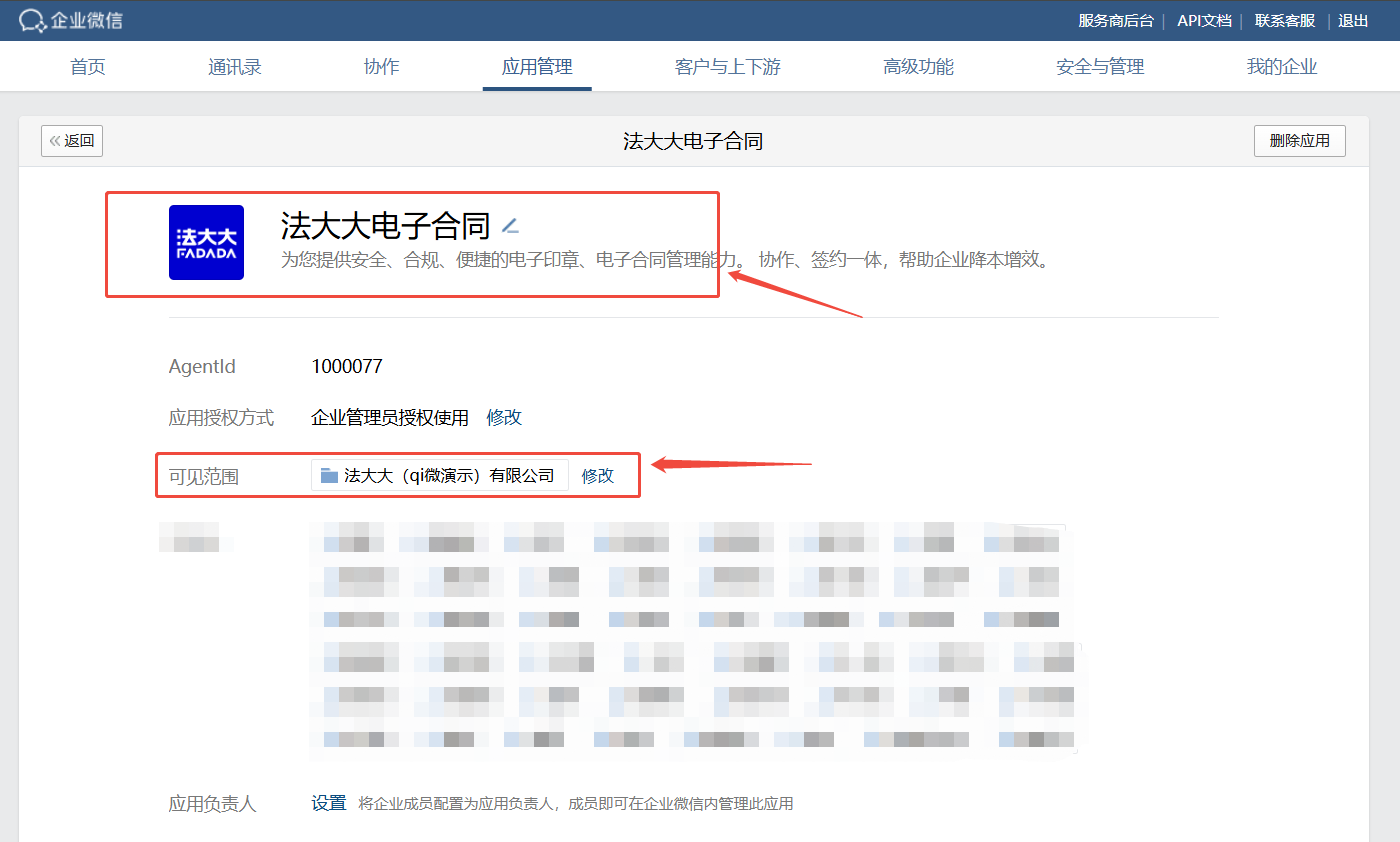Image resolution: width=1400 pixels, height=842 pixels.
Task: Open the 服务商后台 link
Action: [1116, 20]
